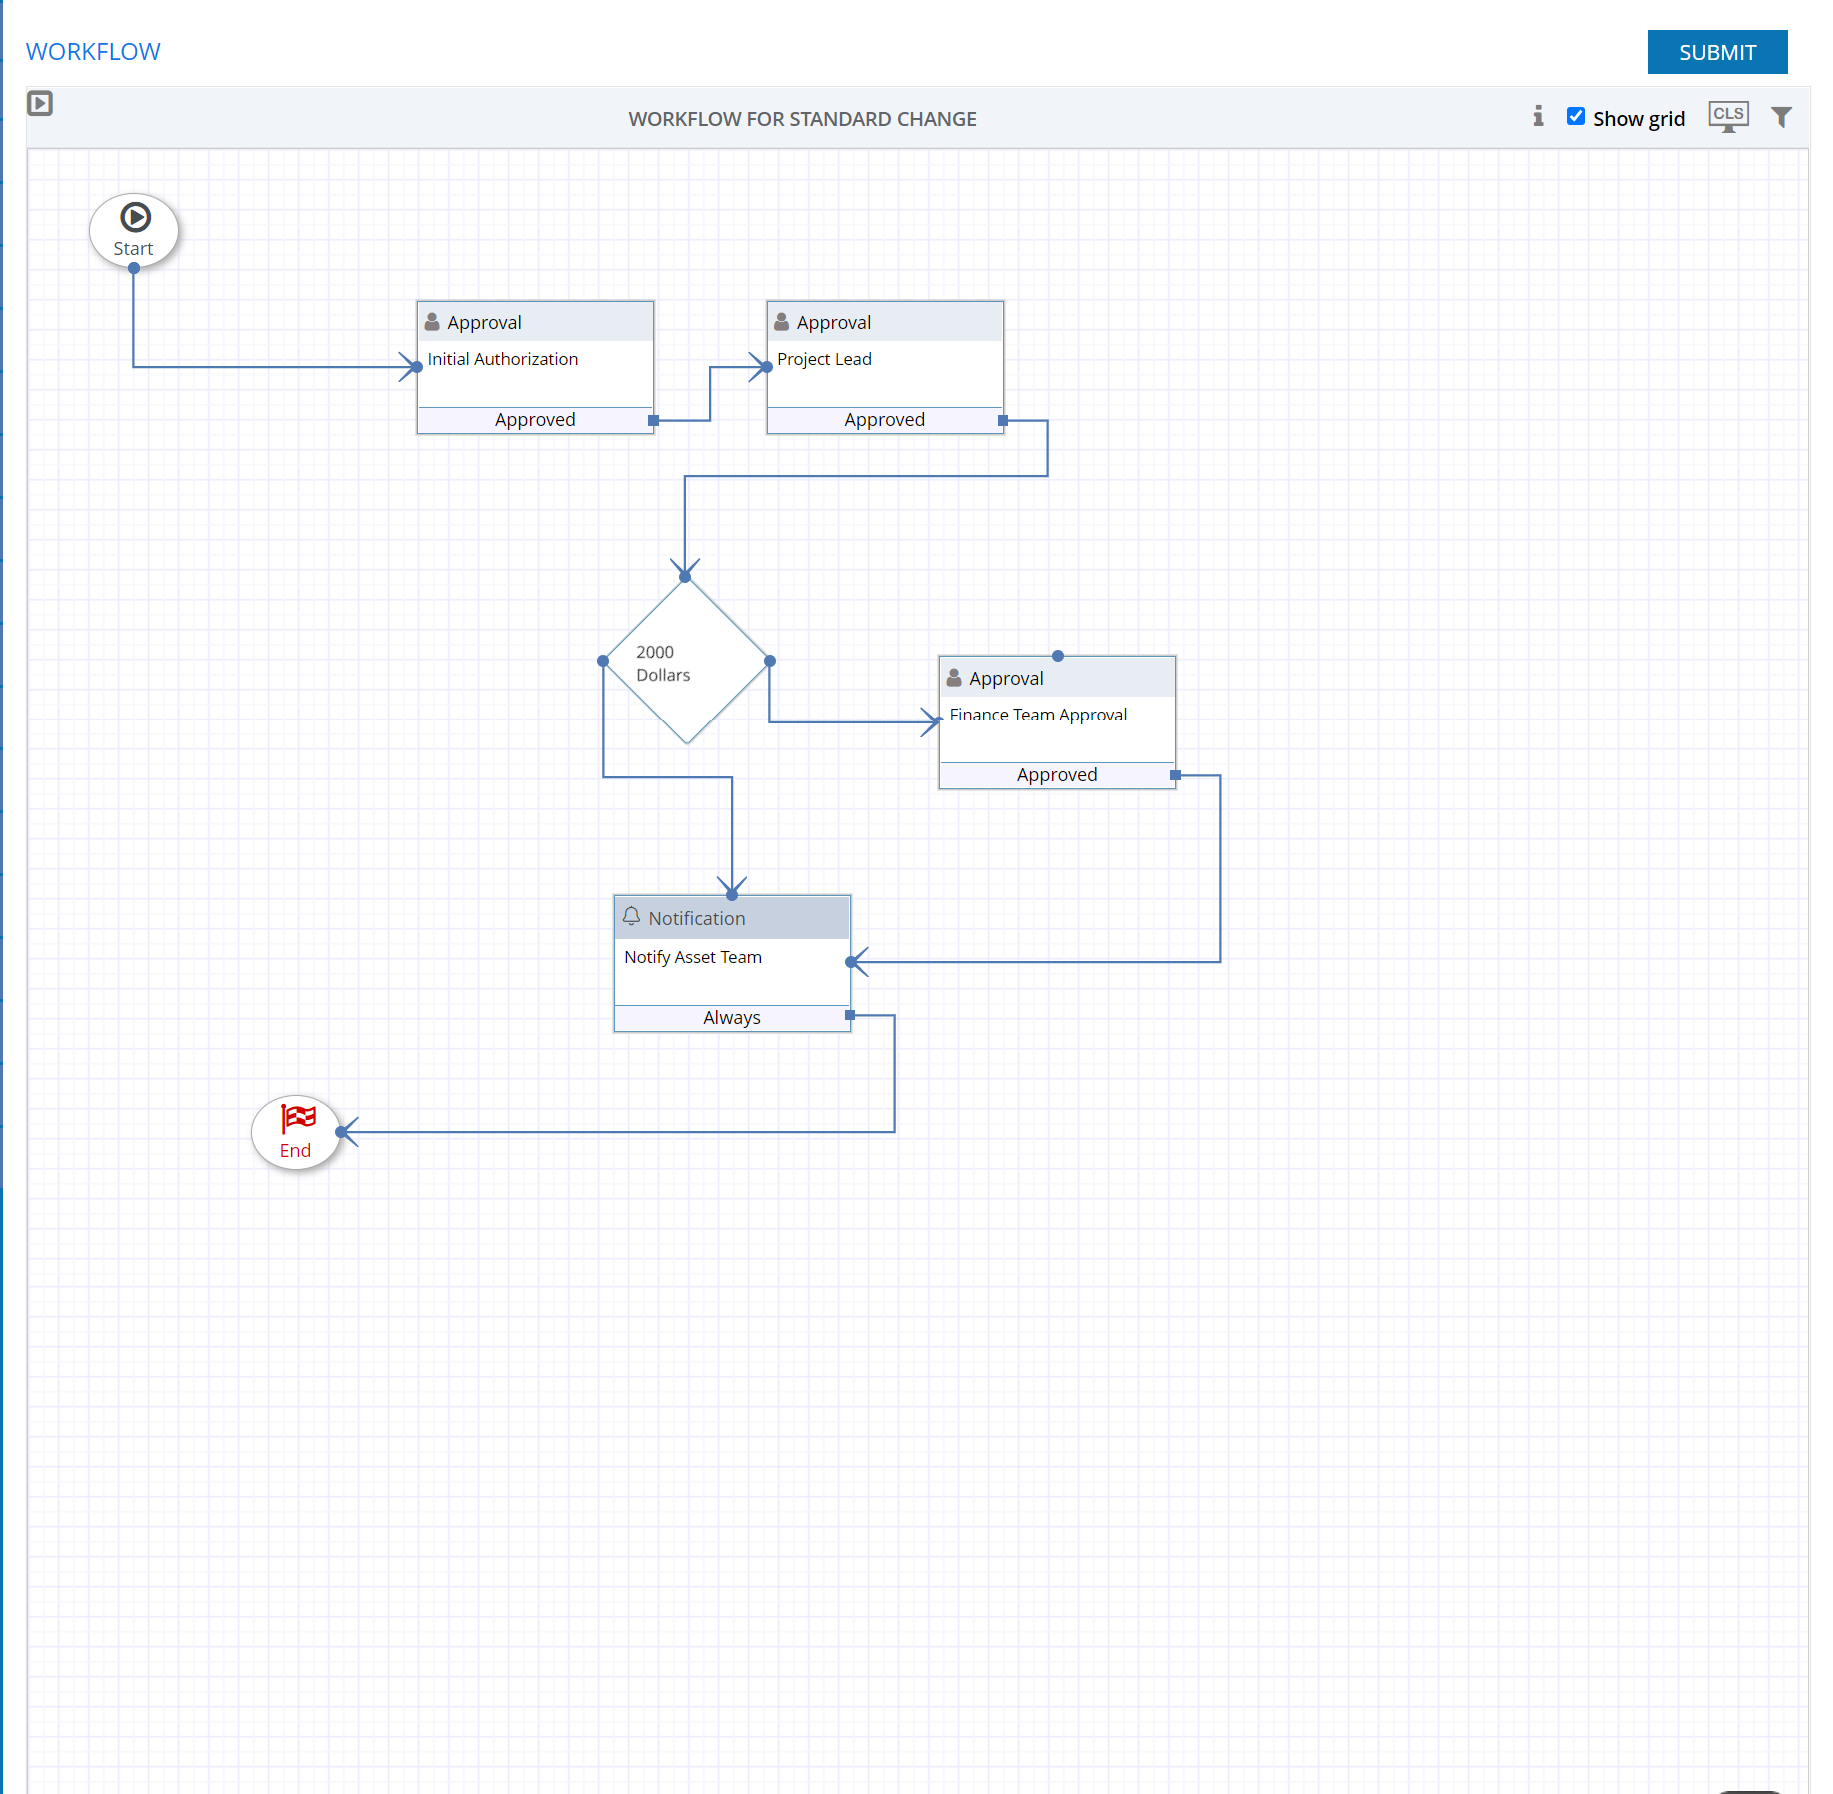Click output connector on Notification Always
Screen dimensions: 1833x1794
pos(850,1015)
